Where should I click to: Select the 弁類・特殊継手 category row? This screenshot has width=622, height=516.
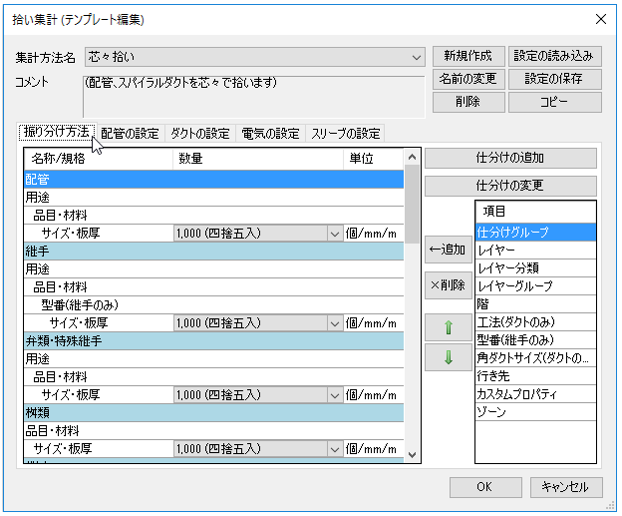214,341
